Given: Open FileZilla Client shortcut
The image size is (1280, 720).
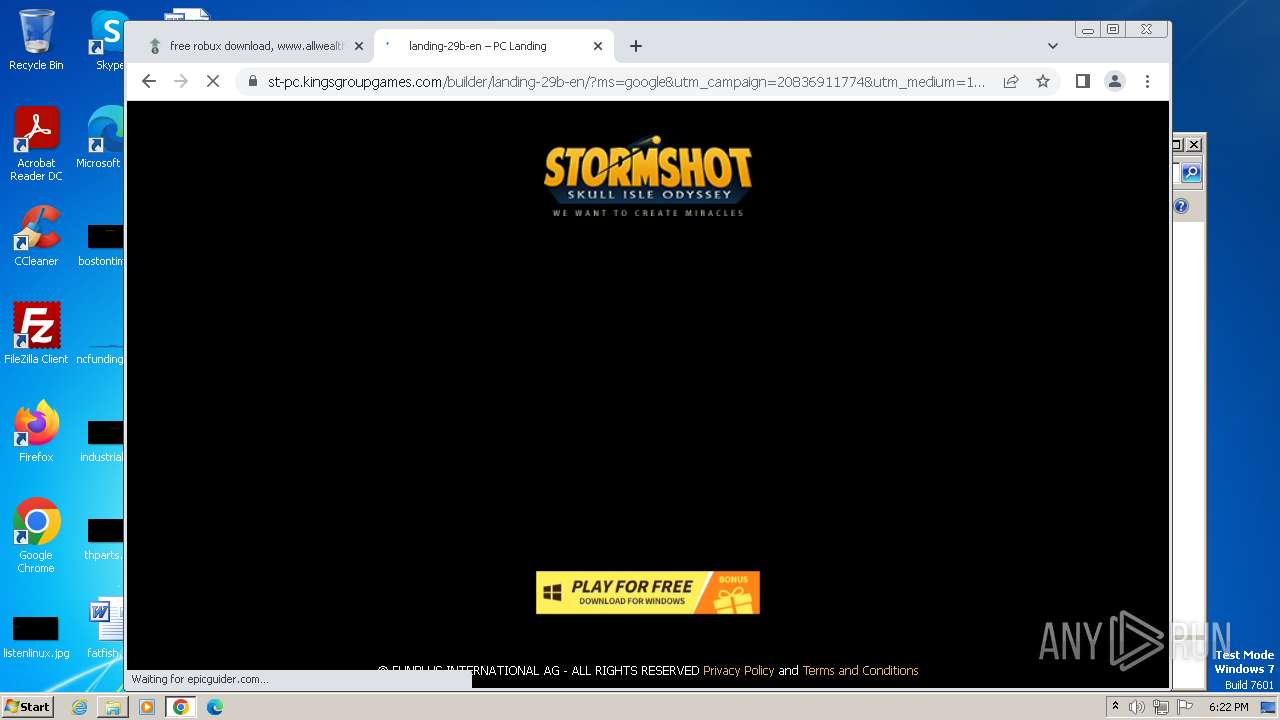Looking at the screenshot, I should [x=36, y=334].
